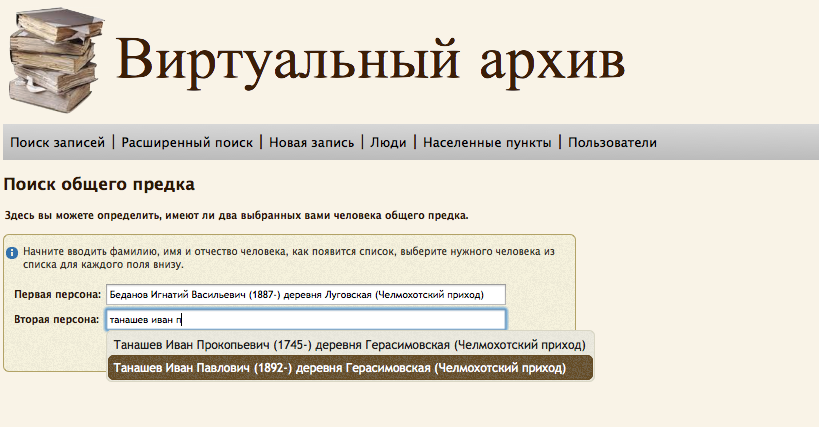Click text 'Здесь вы можете определить' description

pyautogui.click(x=237, y=216)
